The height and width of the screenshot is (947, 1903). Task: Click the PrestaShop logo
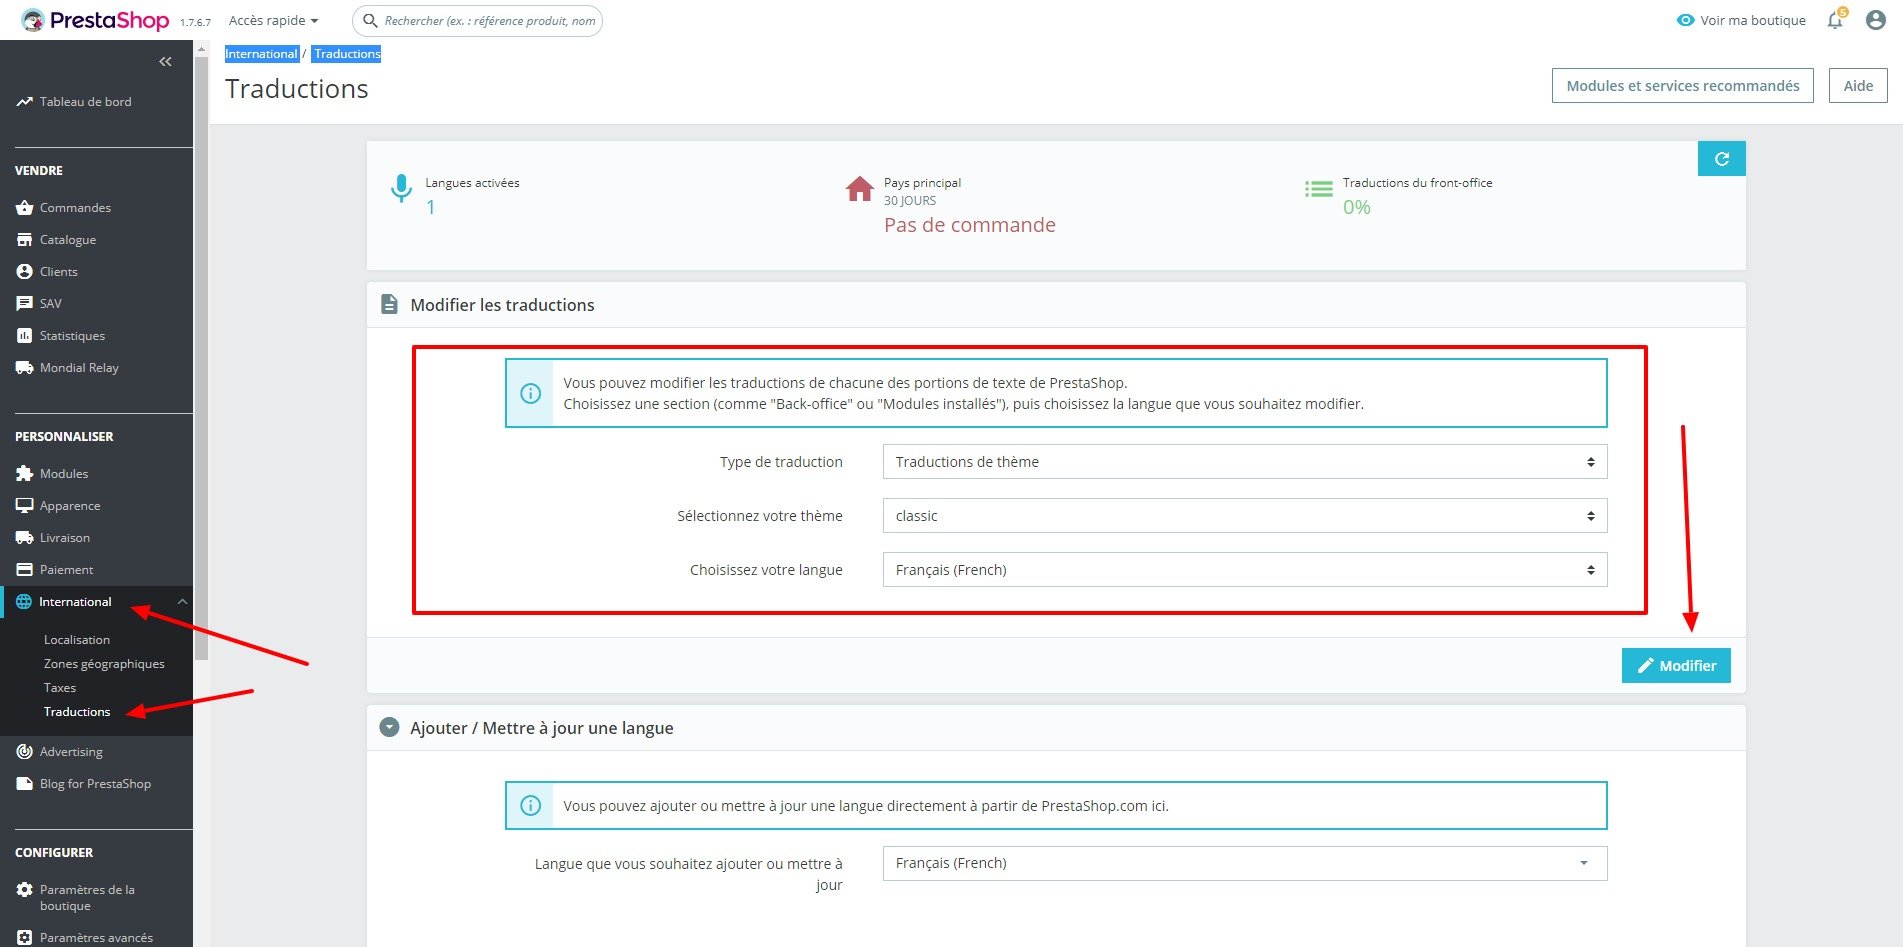click(x=95, y=20)
